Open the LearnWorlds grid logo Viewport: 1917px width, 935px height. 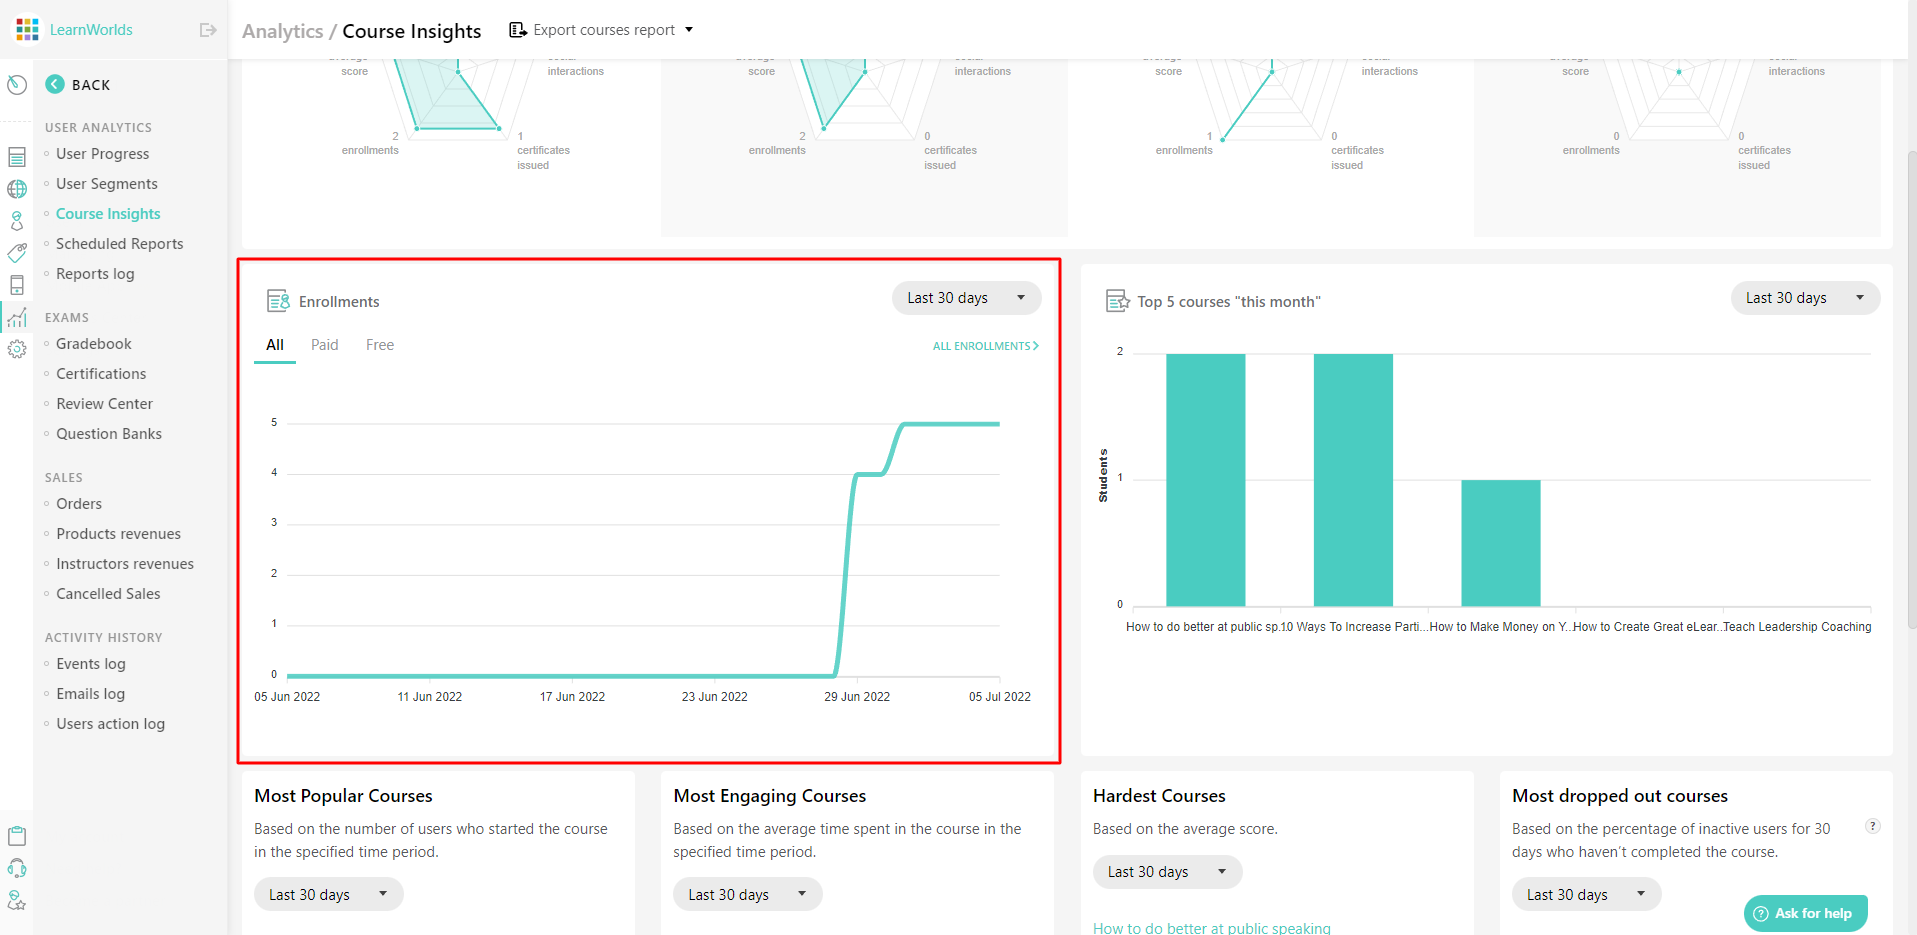(x=26, y=29)
